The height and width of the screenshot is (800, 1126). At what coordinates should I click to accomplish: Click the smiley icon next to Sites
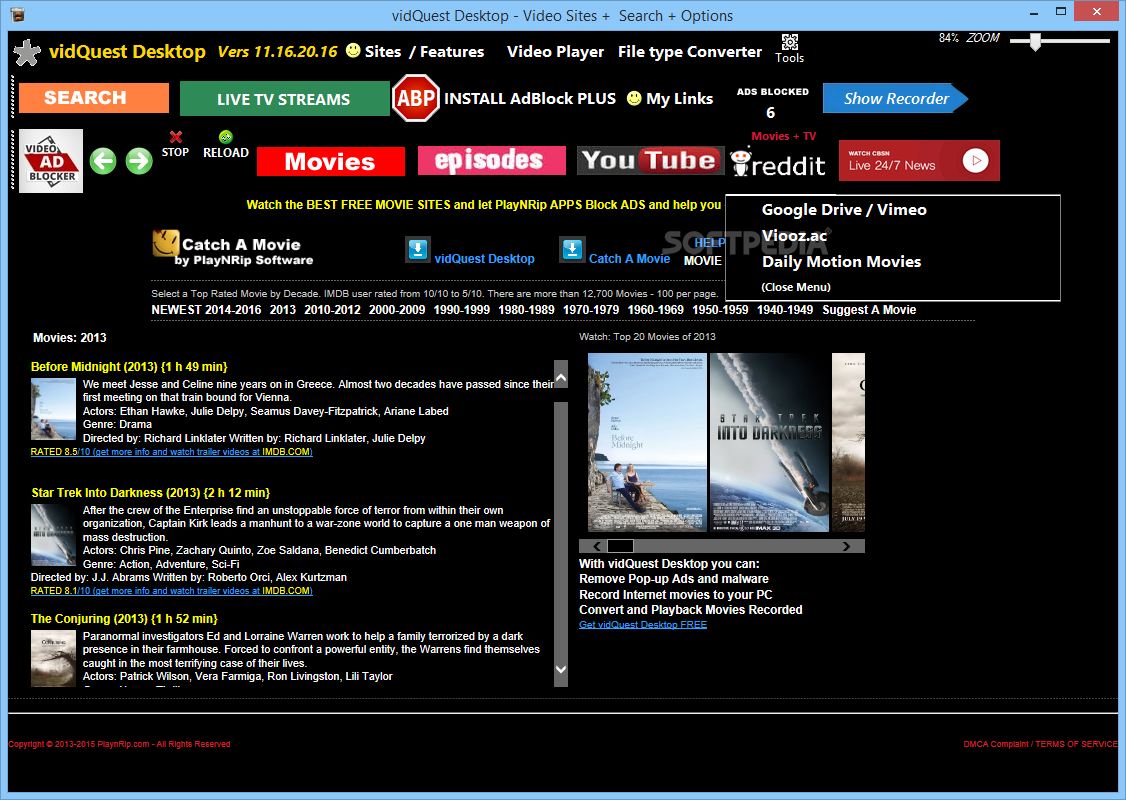353,50
